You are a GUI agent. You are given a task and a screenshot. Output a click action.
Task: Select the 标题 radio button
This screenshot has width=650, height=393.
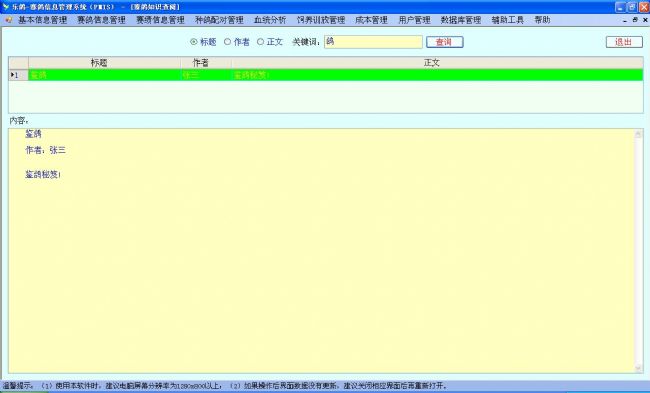193,42
